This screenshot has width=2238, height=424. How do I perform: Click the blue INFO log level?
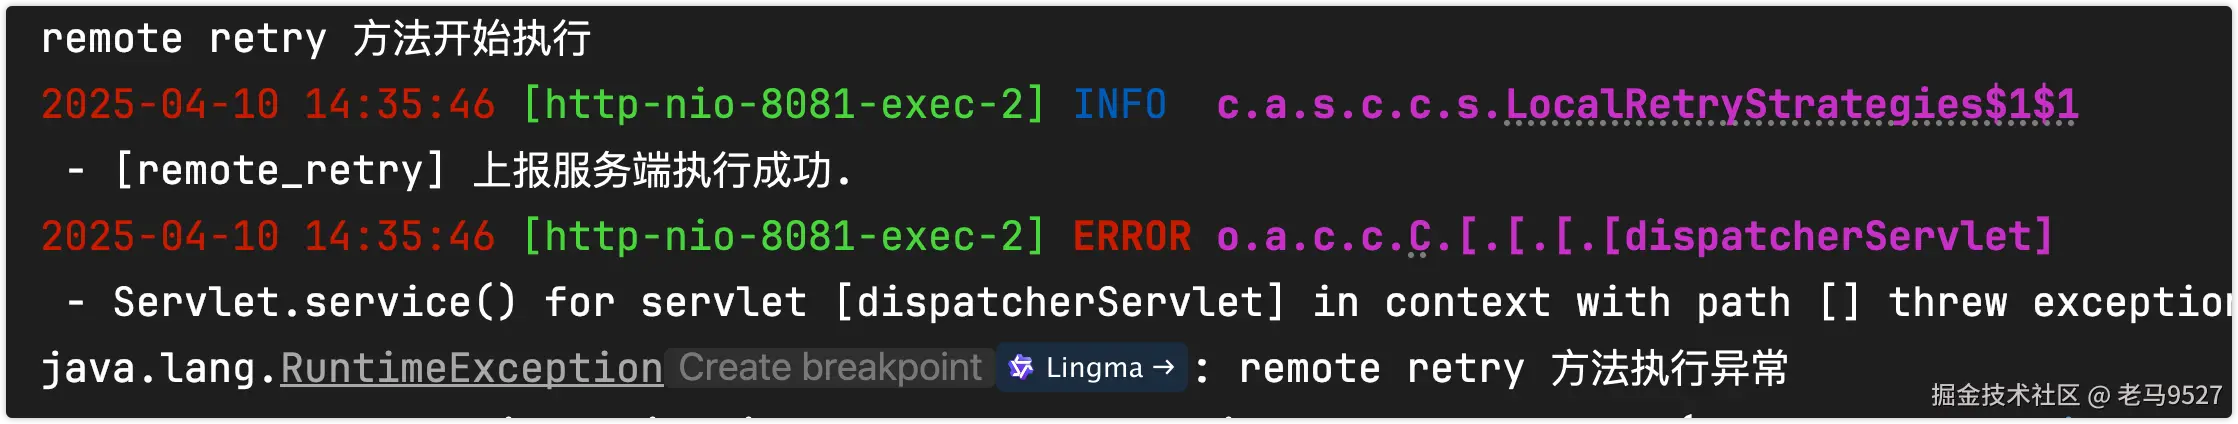[1119, 105]
